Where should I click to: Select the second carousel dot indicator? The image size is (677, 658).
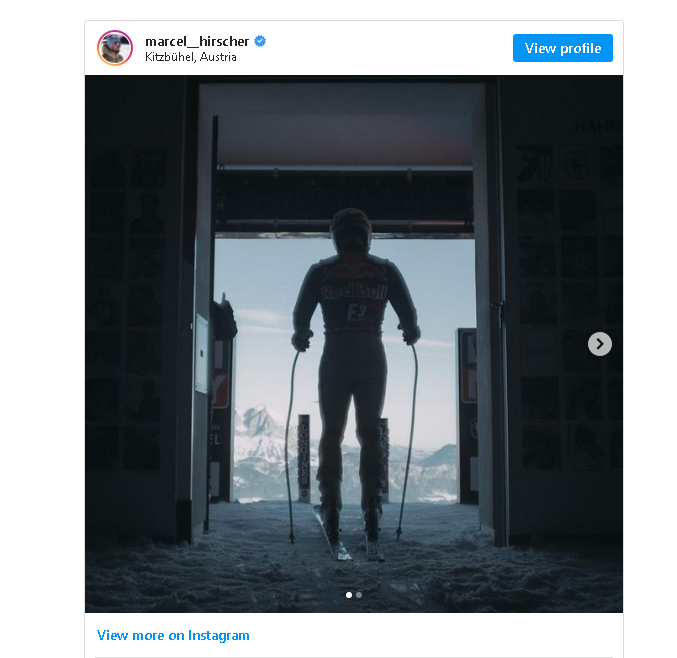coord(359,595)
